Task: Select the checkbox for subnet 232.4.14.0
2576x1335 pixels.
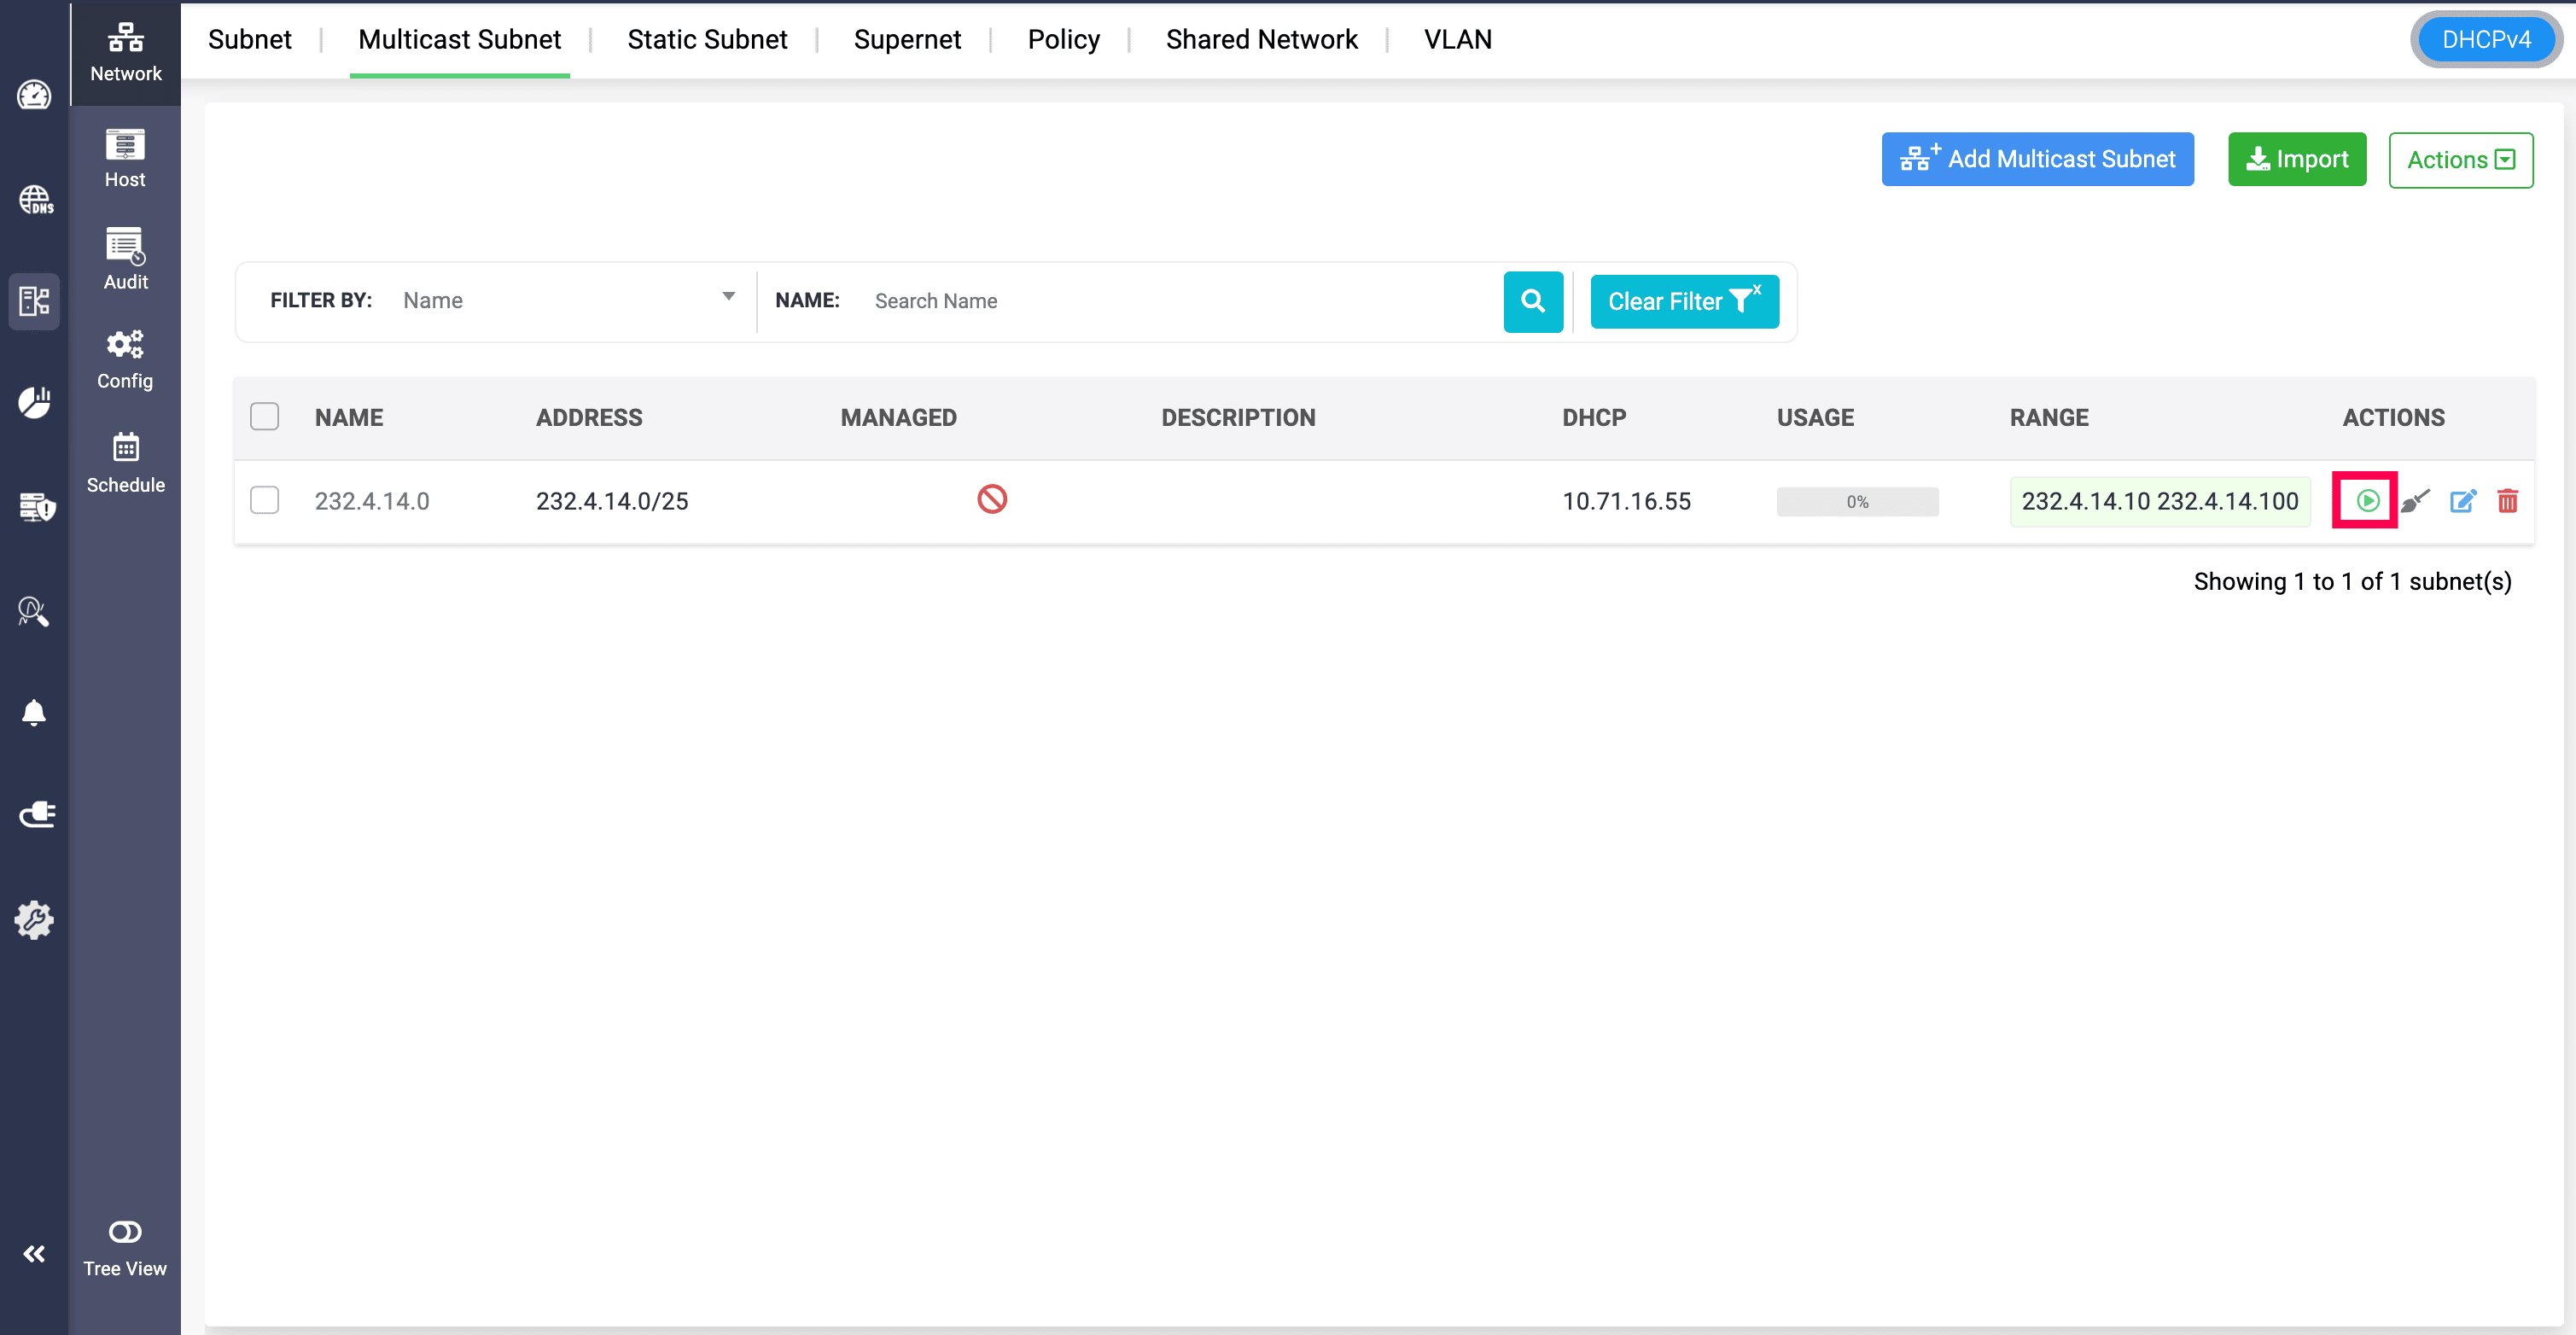Action: [x=264, y=500]
